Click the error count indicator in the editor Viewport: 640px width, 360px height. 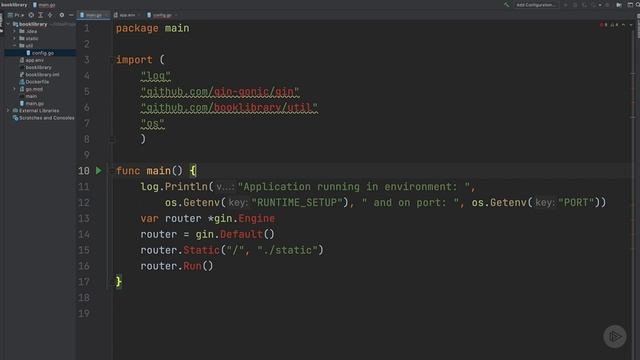click(x=603, y=25)
